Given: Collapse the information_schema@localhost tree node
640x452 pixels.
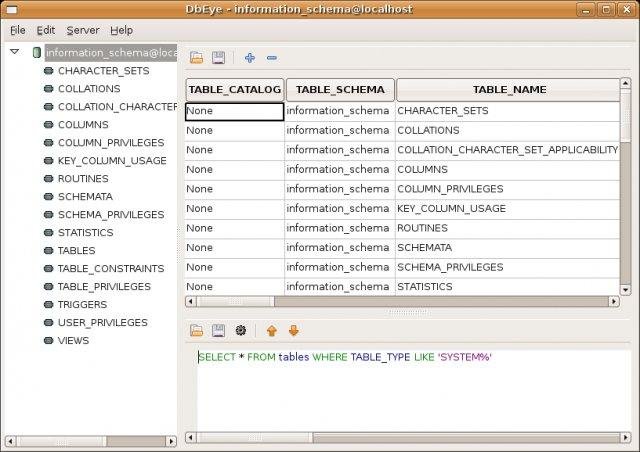Looking at the screenshot, I should [15, 52].
